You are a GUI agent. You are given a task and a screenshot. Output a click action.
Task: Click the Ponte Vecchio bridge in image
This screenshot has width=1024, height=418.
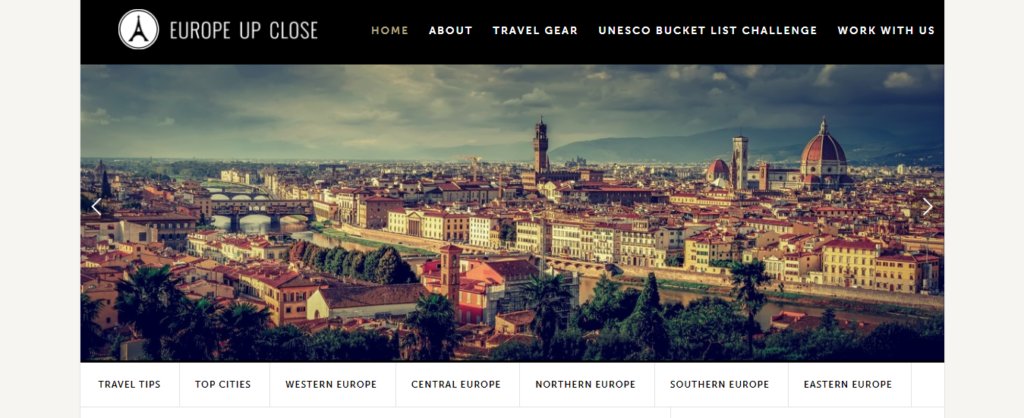point(261,210)
